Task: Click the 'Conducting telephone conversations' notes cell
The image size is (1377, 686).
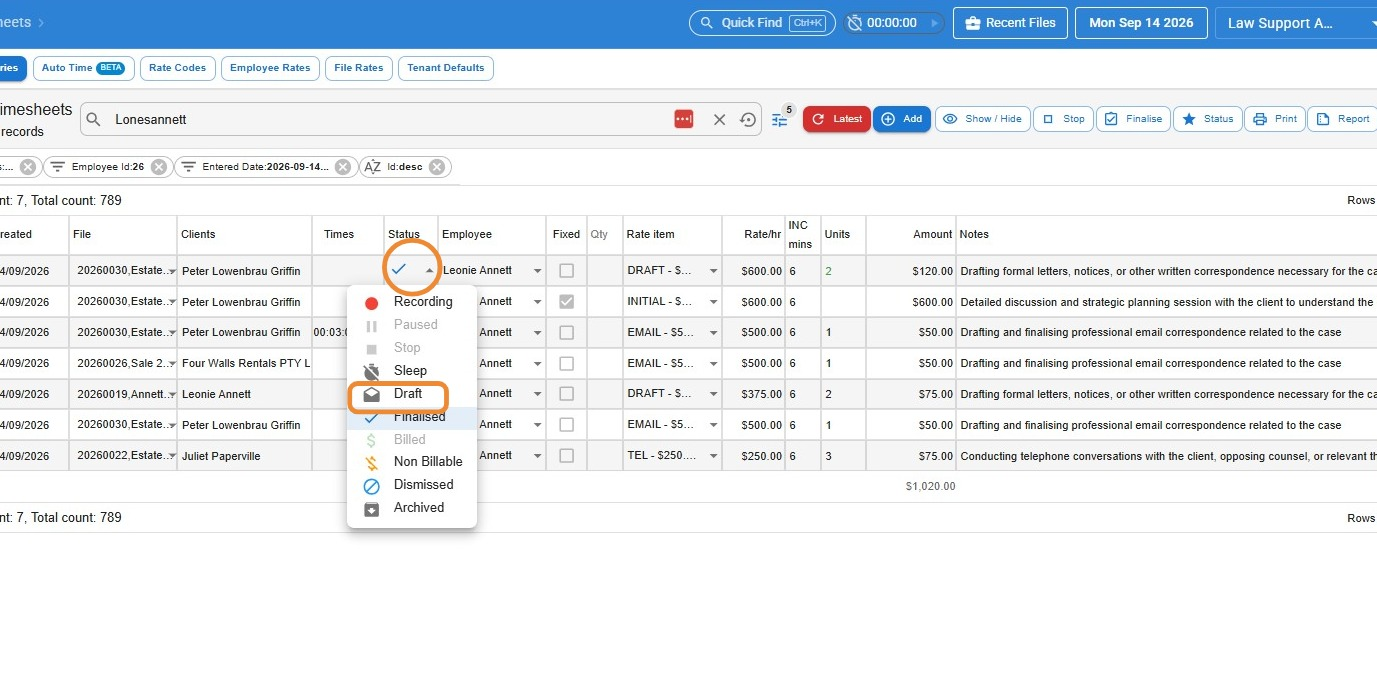Action: click(x=1166, y=456)
